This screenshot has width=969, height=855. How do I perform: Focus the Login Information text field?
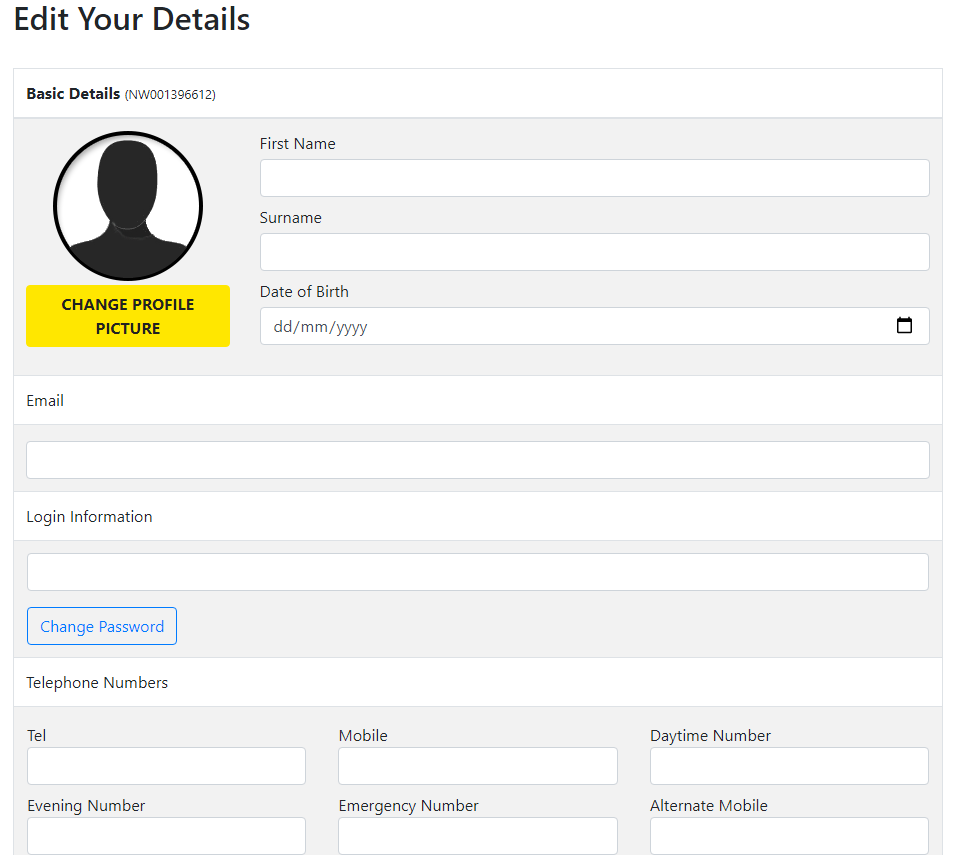(477, 572)
